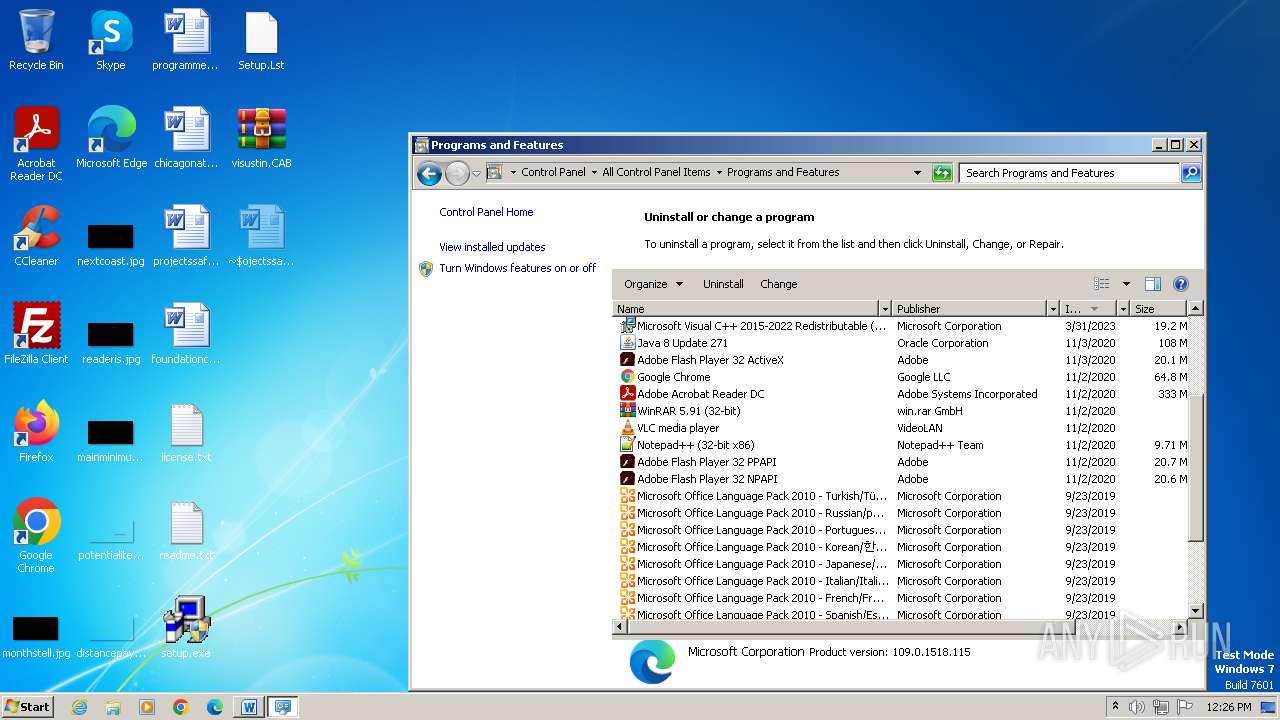Change view icon in toolbar
This screenshot has width=1280, height=720.
click(1102, 284)
